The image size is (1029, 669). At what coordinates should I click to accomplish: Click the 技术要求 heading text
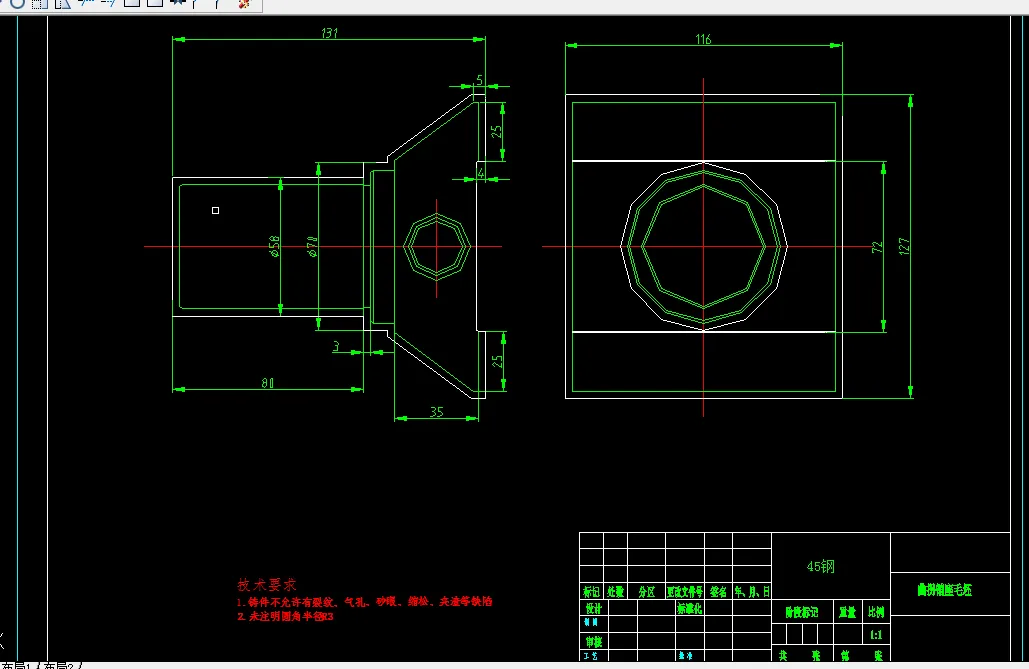[x=266, y=584]
